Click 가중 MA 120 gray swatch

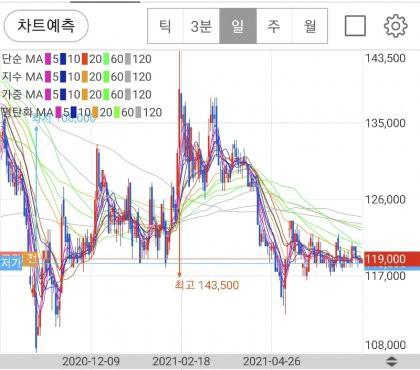click(x=128, y=94)
